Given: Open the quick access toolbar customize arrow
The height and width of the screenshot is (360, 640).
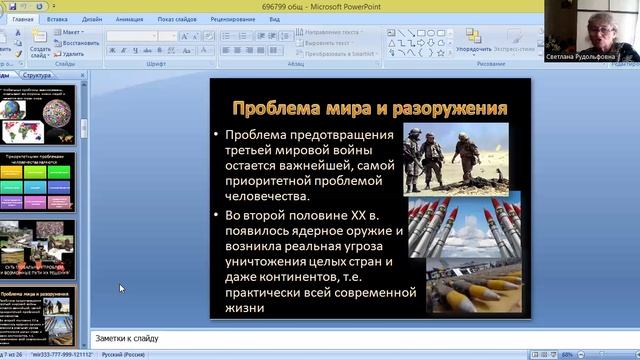Looking at the screenshot, I should [x=53, y=7].
